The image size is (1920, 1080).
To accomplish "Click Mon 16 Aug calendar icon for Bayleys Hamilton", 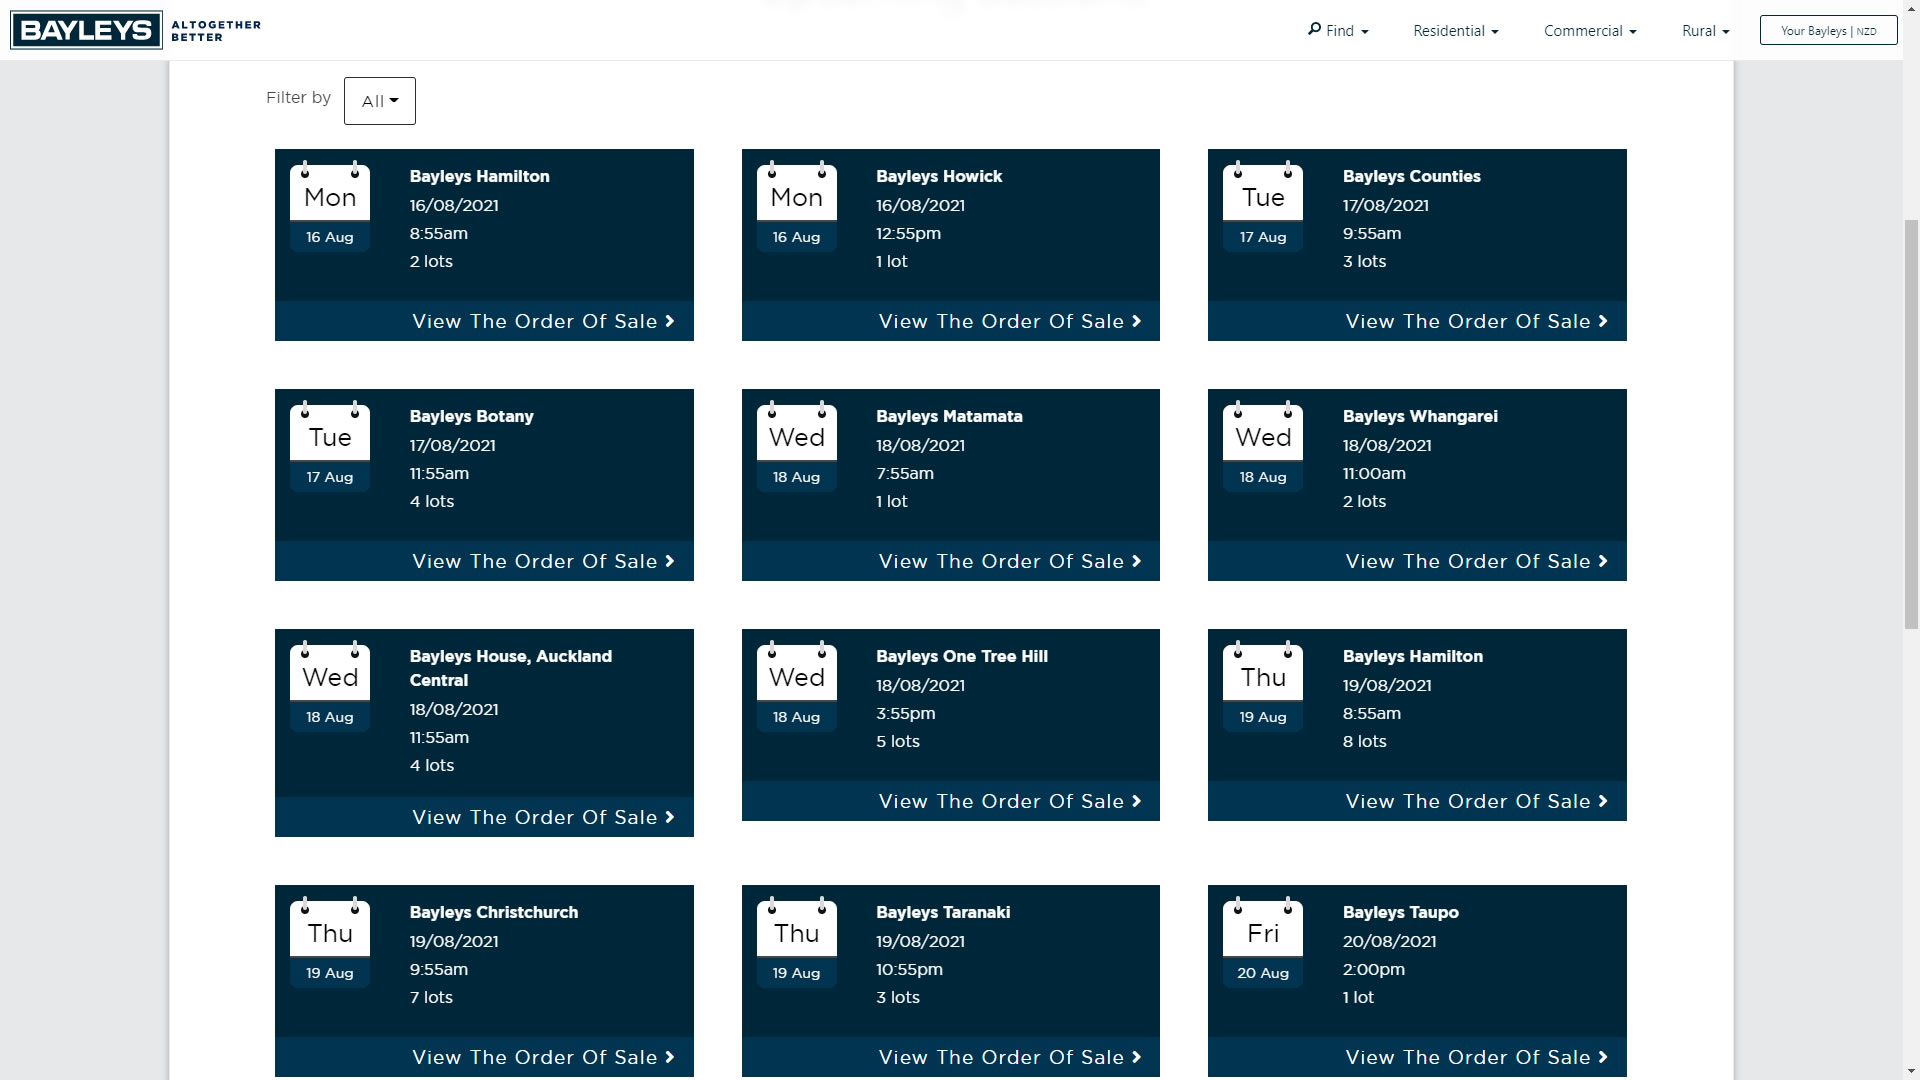I will click(x=330, y=206).
